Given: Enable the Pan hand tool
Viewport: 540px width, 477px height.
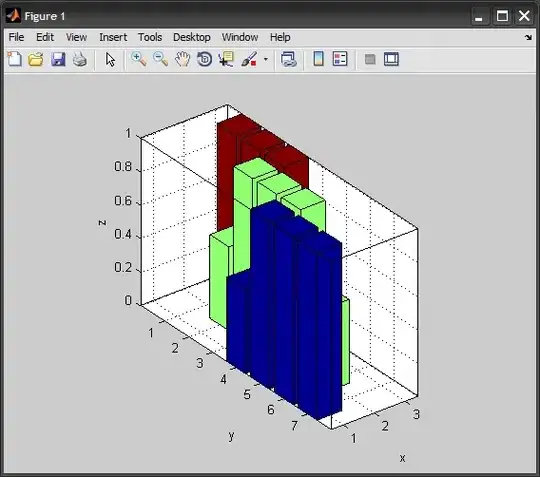Looking at the screenshot, I should click(x=183, y=59).
